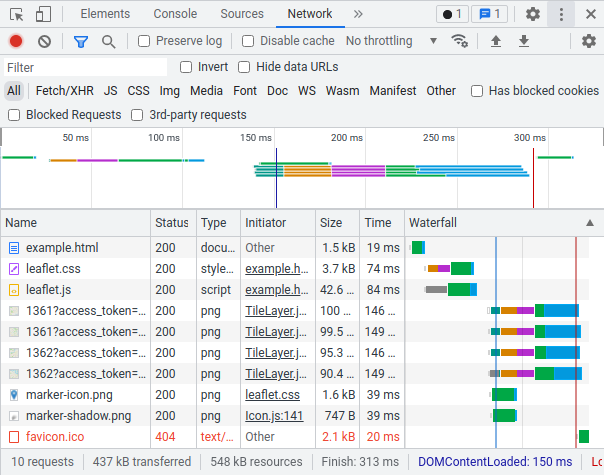Check Hide data URLs
The height and width of the screenshot is (475, 604).
[244, 67]
